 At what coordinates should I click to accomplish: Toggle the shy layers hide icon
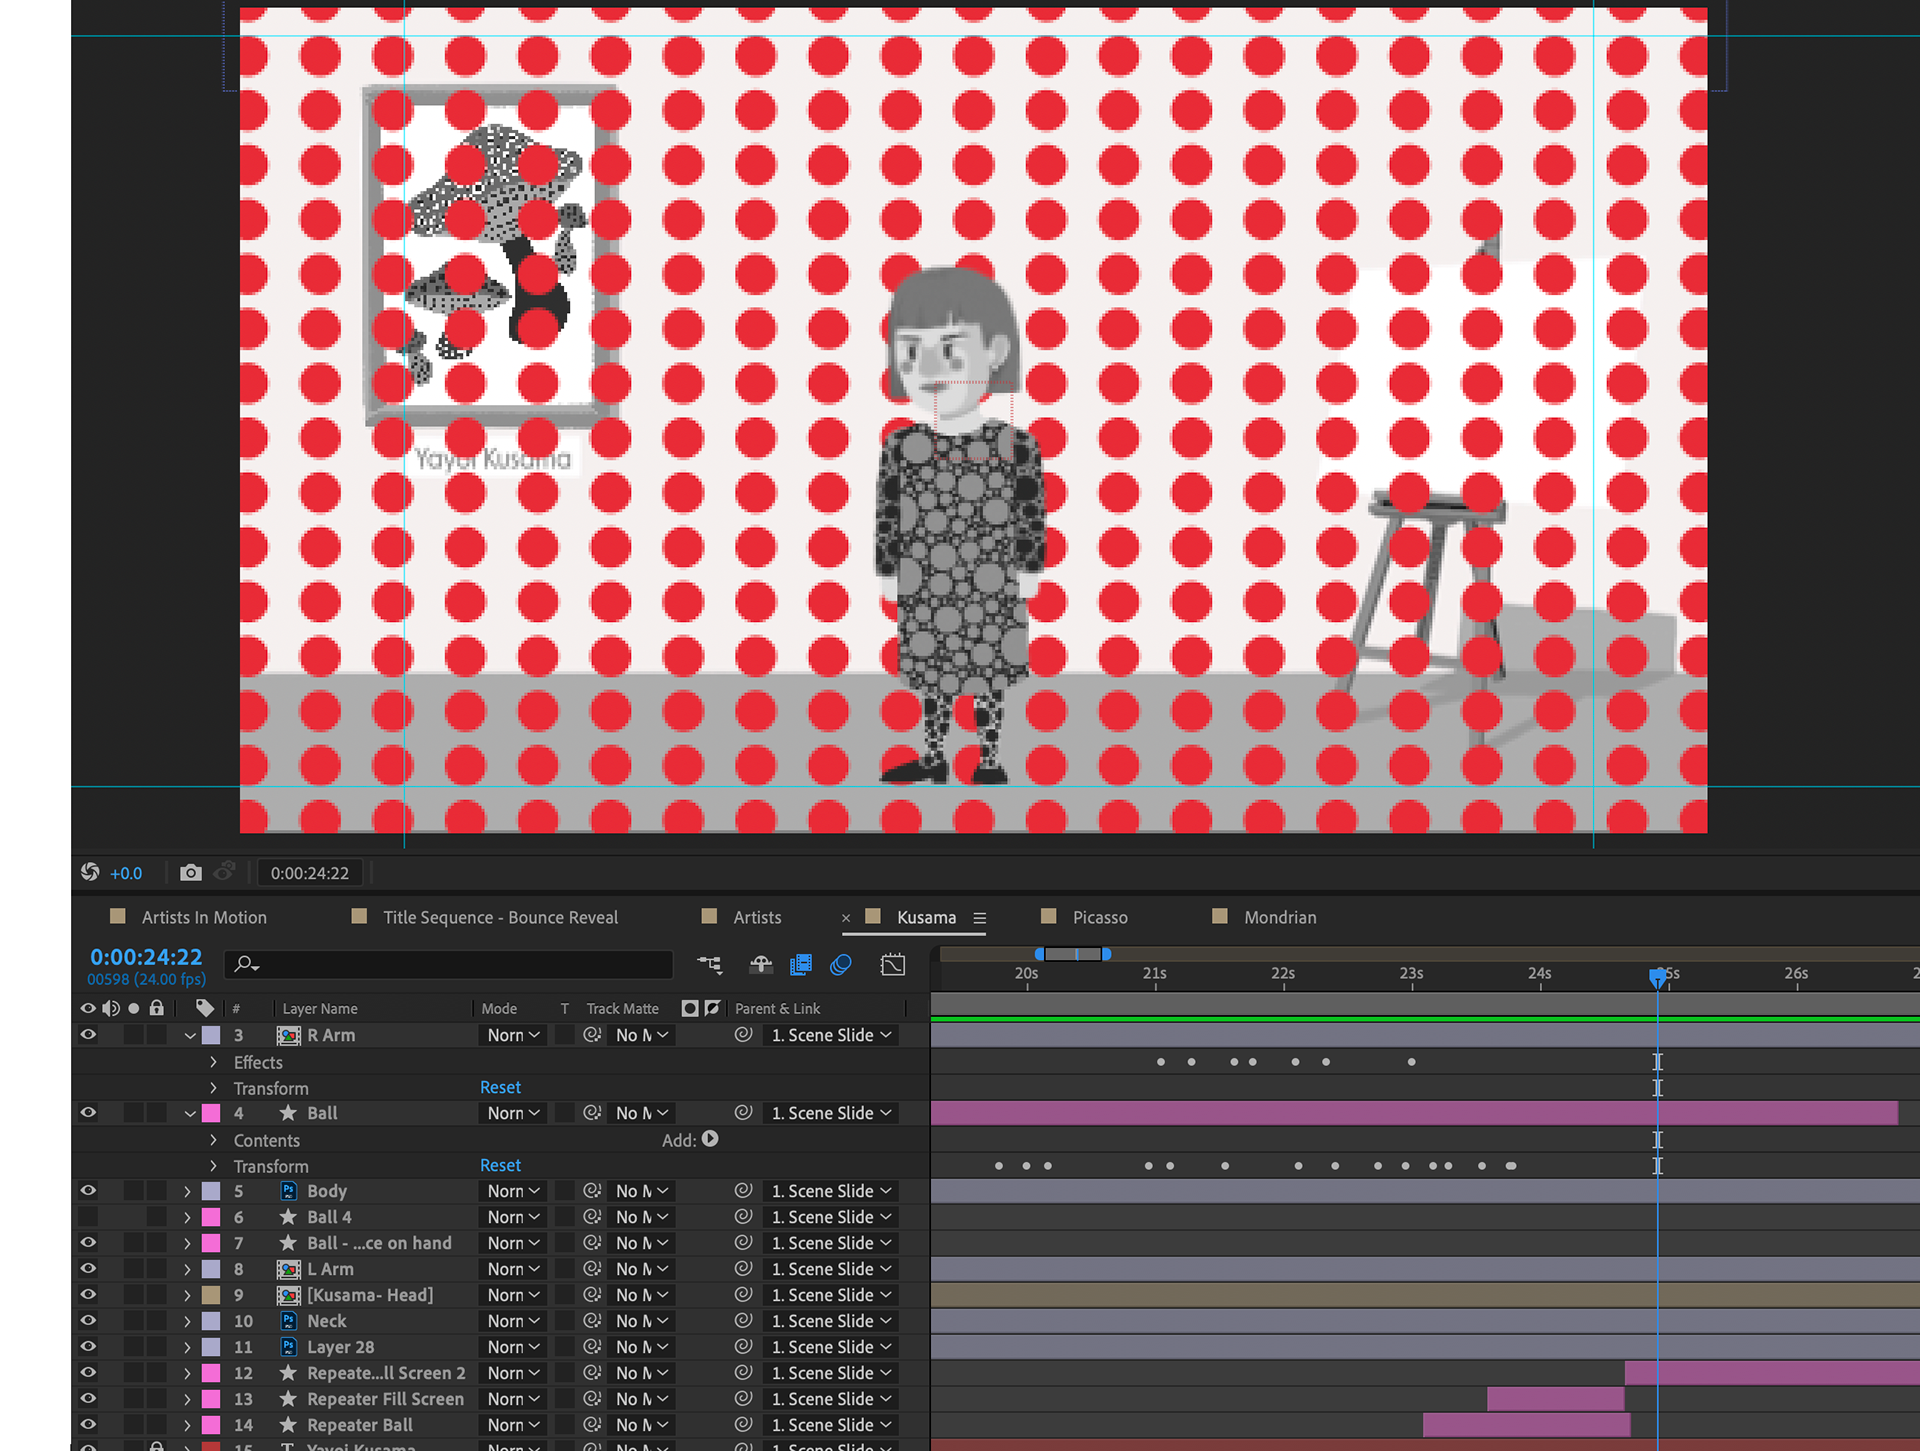coord(761,964)
